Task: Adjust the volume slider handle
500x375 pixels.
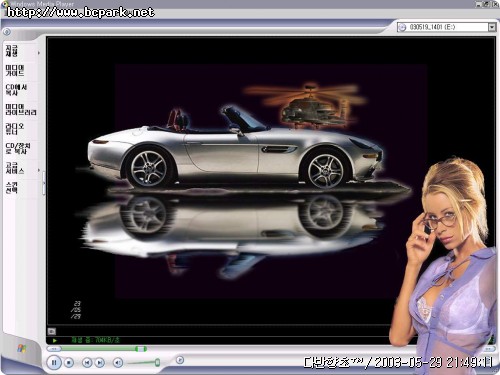Action: click(157, 362)
